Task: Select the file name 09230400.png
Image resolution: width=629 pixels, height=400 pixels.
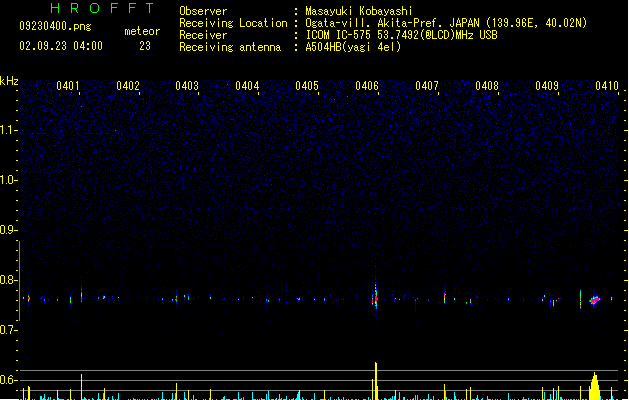Action: tap(55, 26)
